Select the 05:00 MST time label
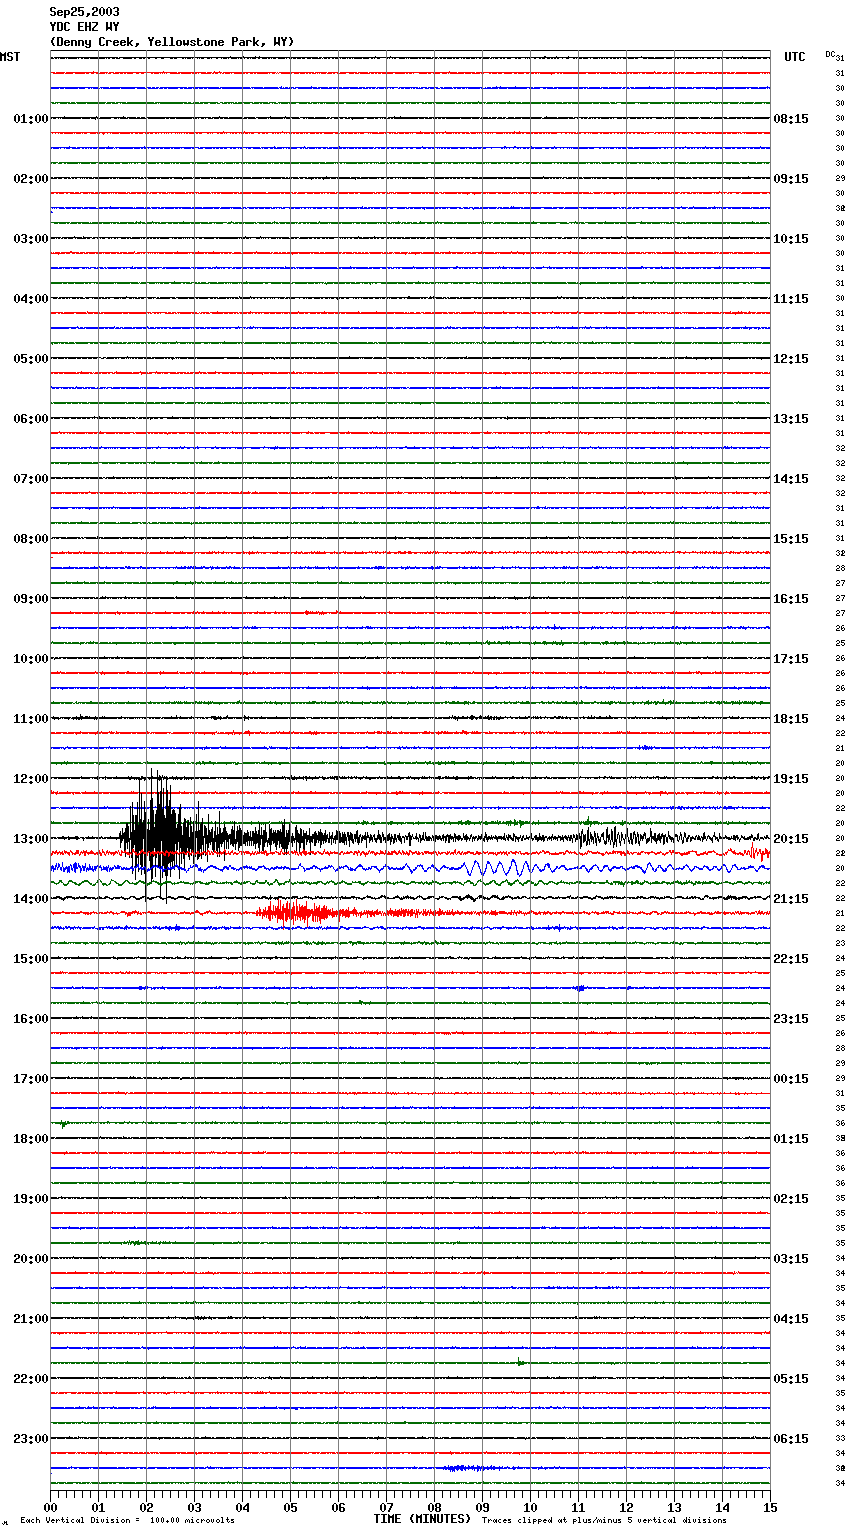Screen dimensions: 850x1534 pyautogui.click(x=31, y=359)
